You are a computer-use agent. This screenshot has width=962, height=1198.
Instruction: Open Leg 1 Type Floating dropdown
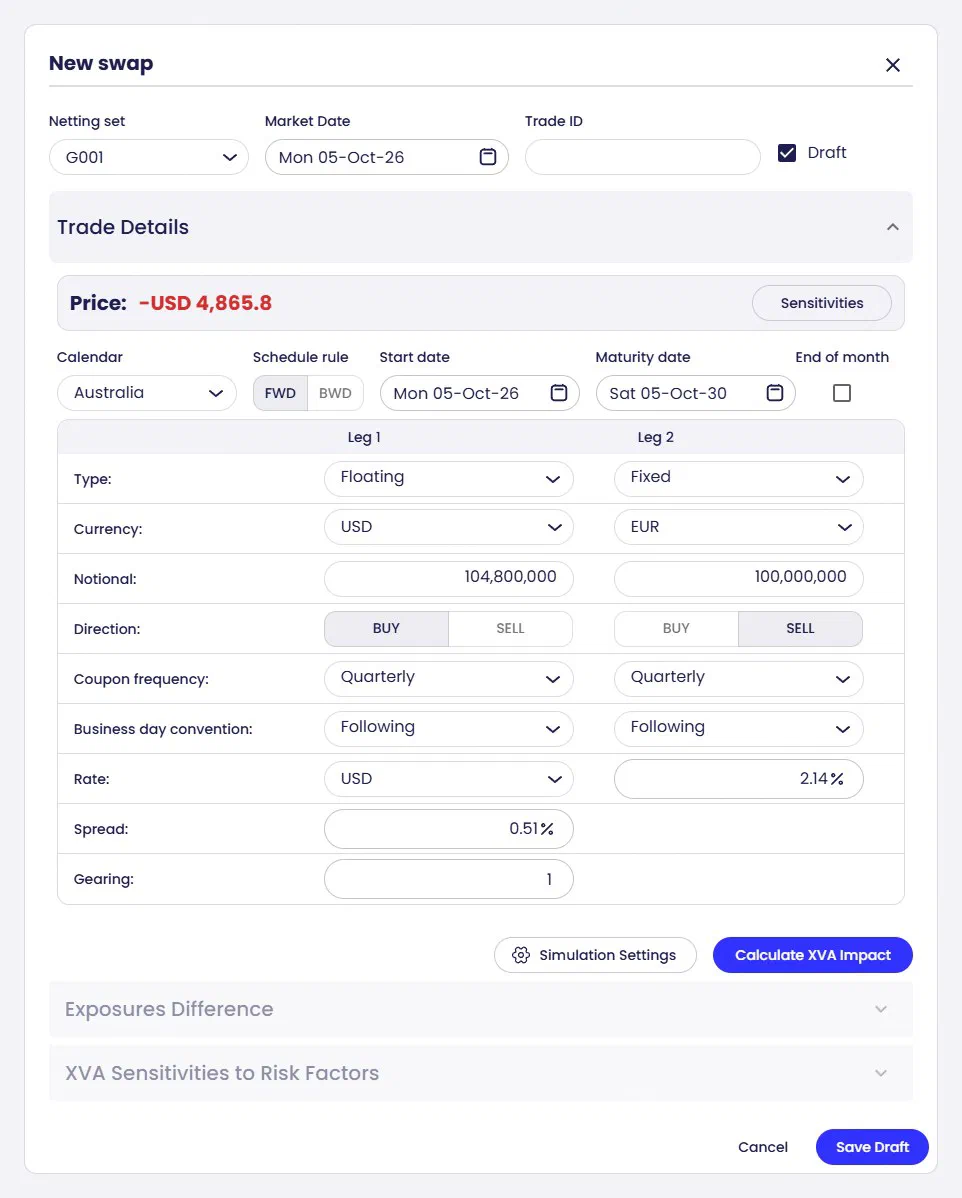[x=449, y=478]
